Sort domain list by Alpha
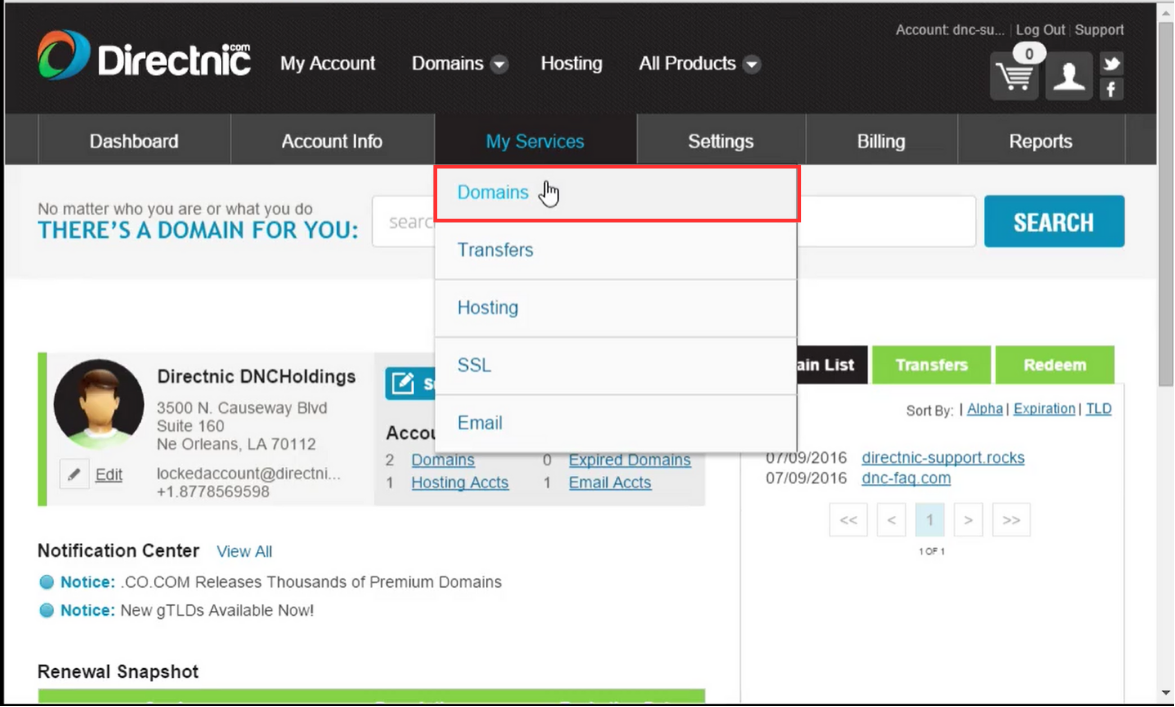Image resolution: width=1175 pixels, height=707 pixels. coord(985,409)
